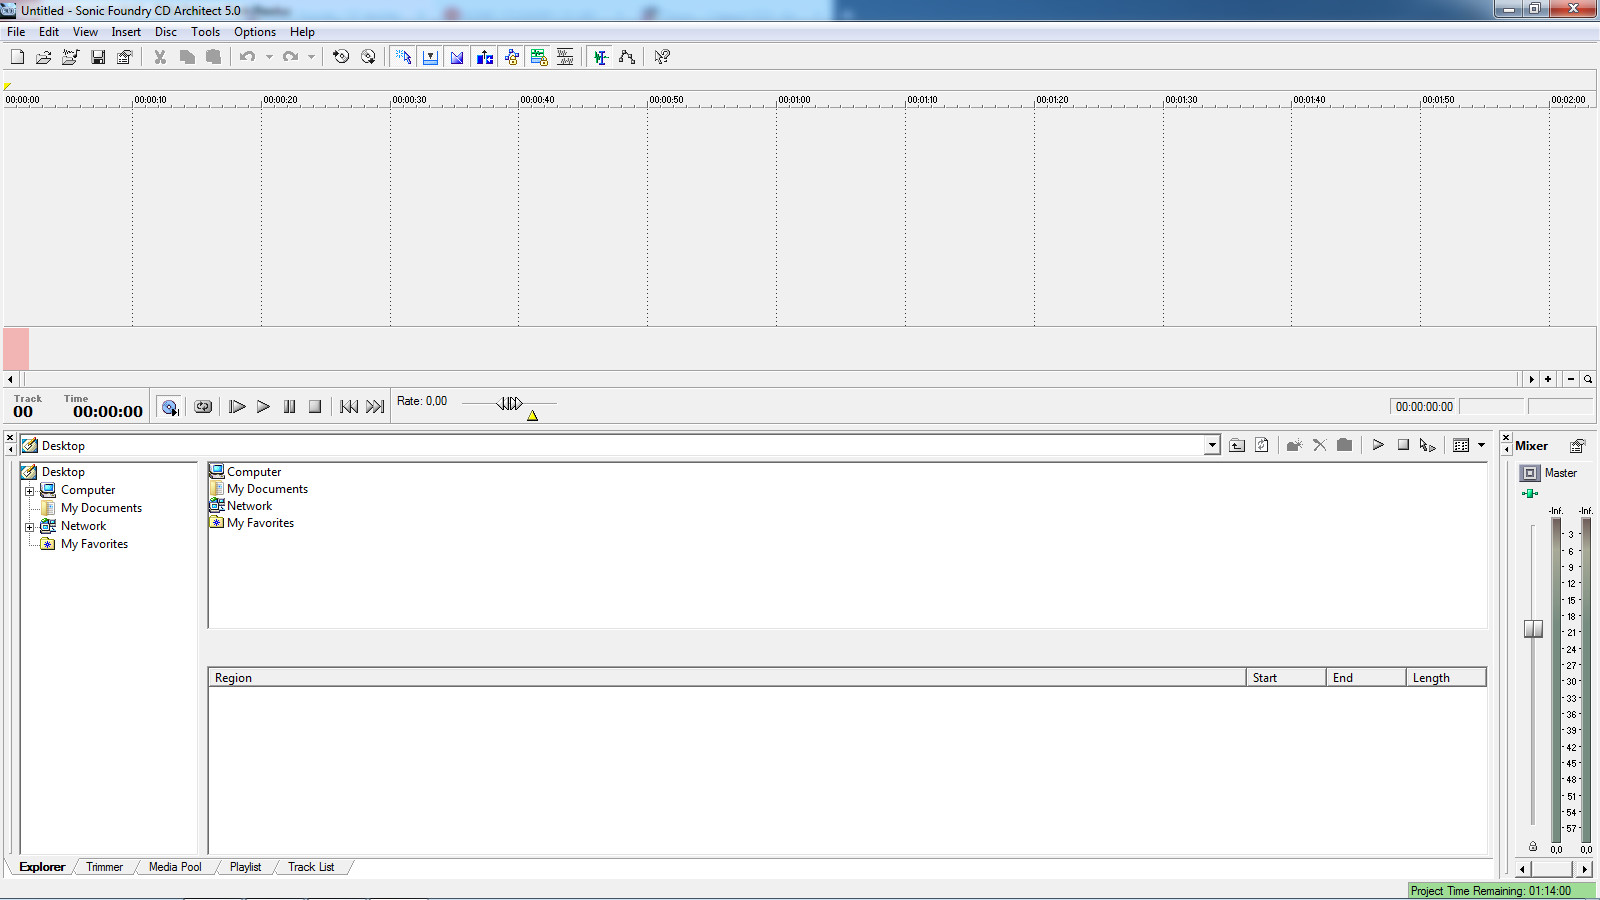Expand the Computer tree node
Screen dimensions: 1600x900
coord(30,491)
